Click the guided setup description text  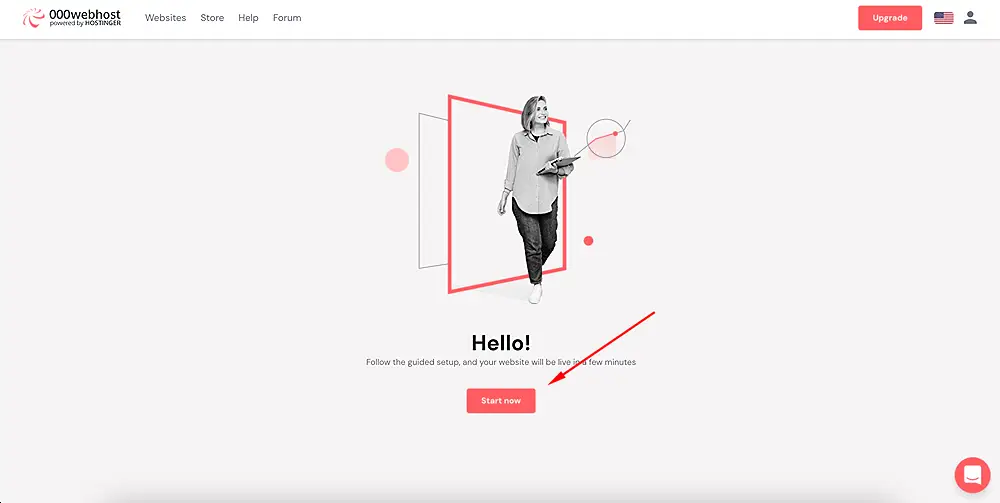(x=501, y=362)
